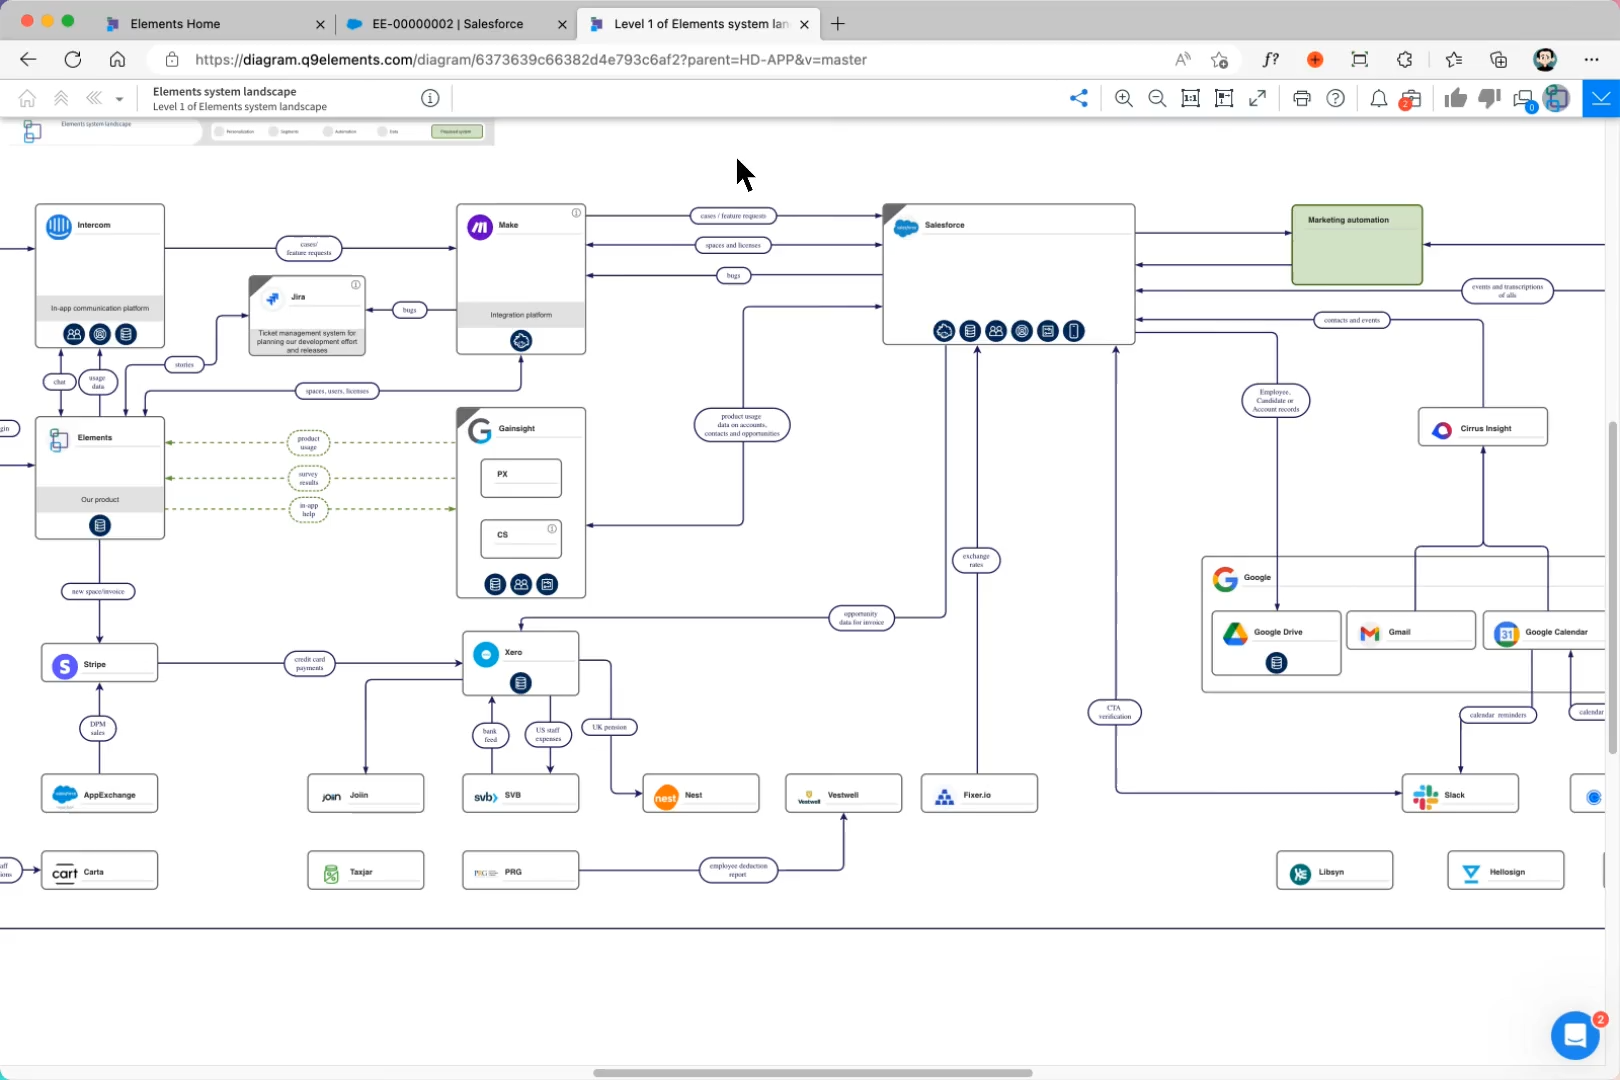Viewport: 1620px width, 1080px height.
Task: Click the cloud icon in Salesforce box
Action: point(944,331)
